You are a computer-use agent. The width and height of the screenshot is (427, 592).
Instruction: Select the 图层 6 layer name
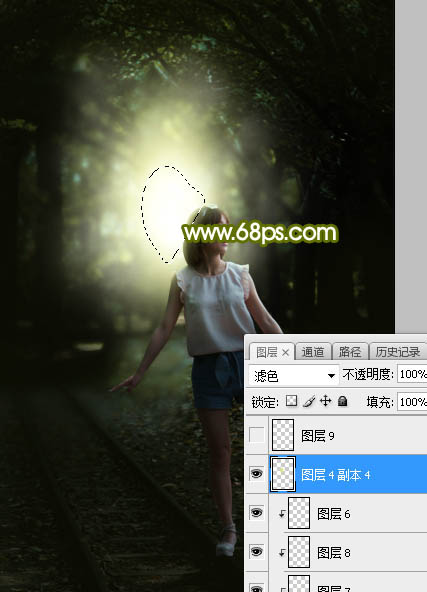click(x=333, y=513)
